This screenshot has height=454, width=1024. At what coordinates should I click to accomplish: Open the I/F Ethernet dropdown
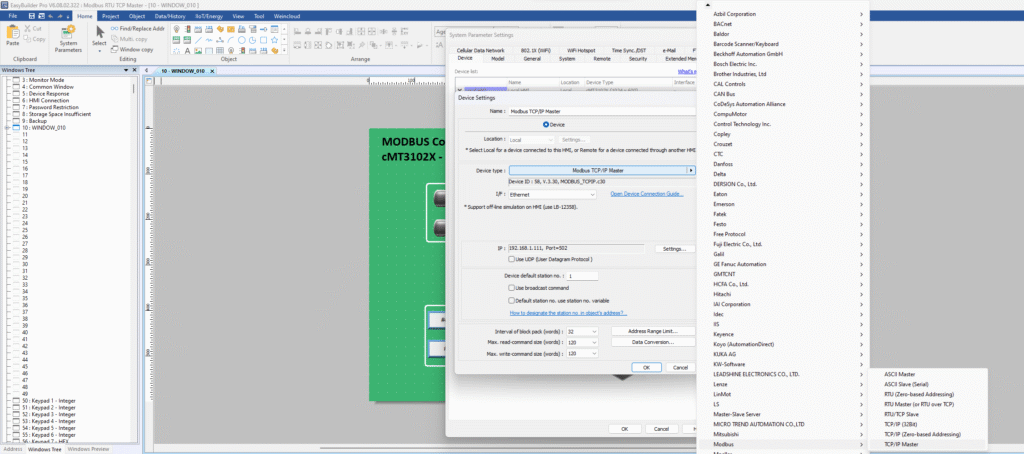pos(552,195)
